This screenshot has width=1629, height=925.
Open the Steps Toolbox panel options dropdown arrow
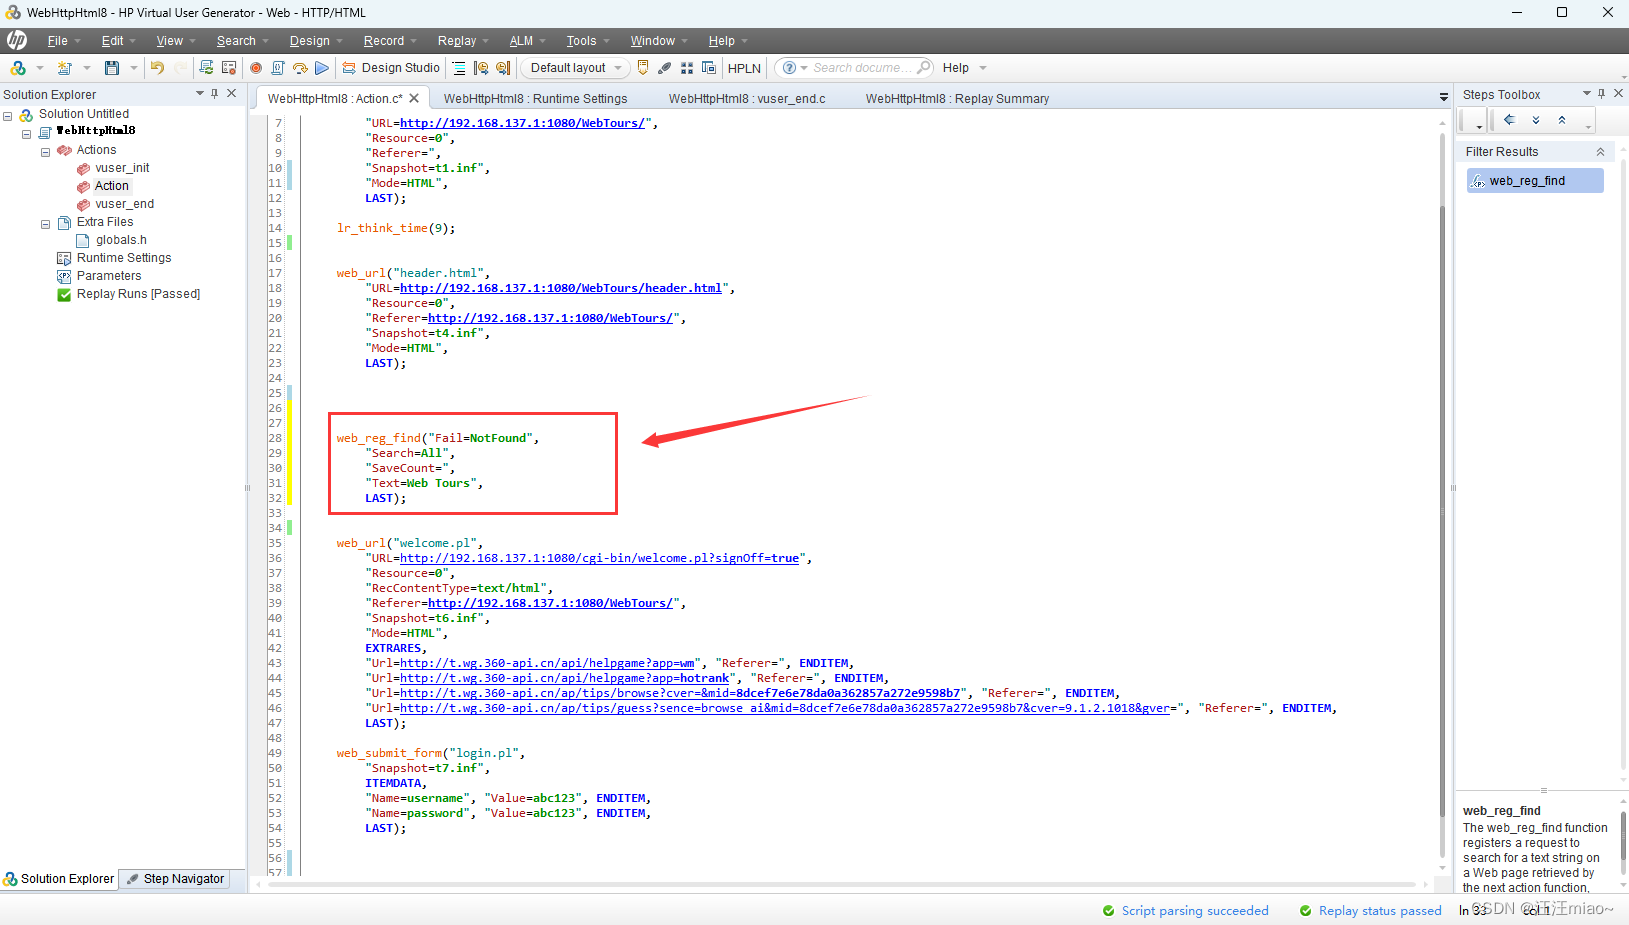click(1586, 94)
